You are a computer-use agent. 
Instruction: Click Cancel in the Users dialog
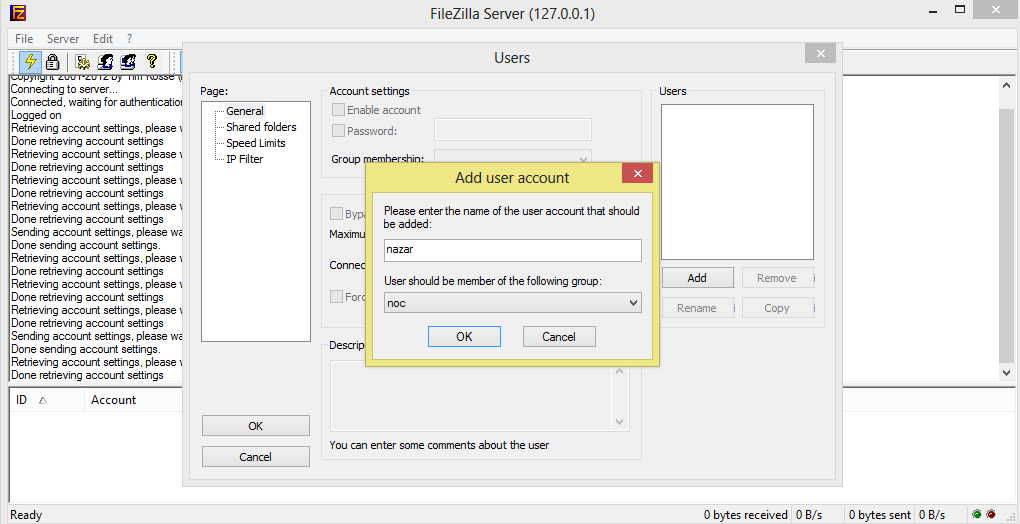[256, 456]
